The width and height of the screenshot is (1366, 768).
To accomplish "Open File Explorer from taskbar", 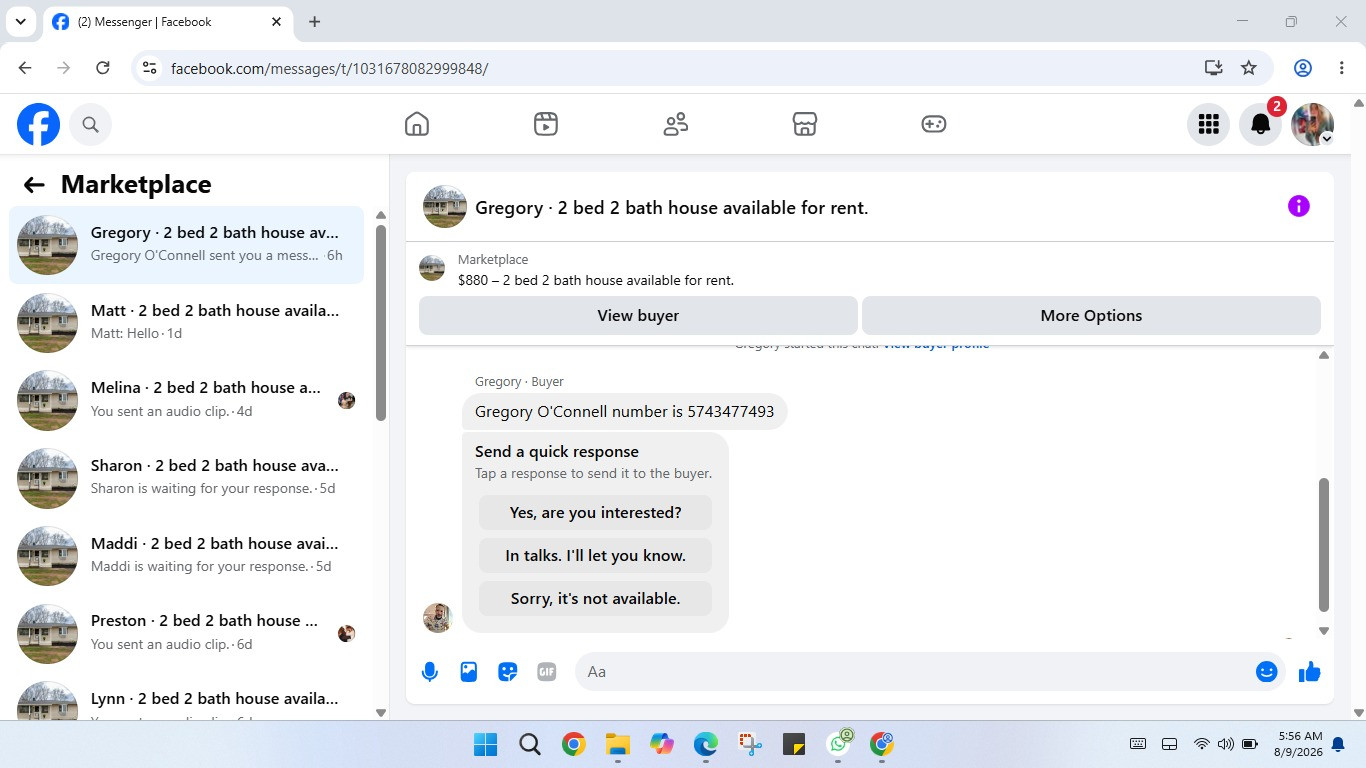I will pyautogui.click(x=617, y=744).
